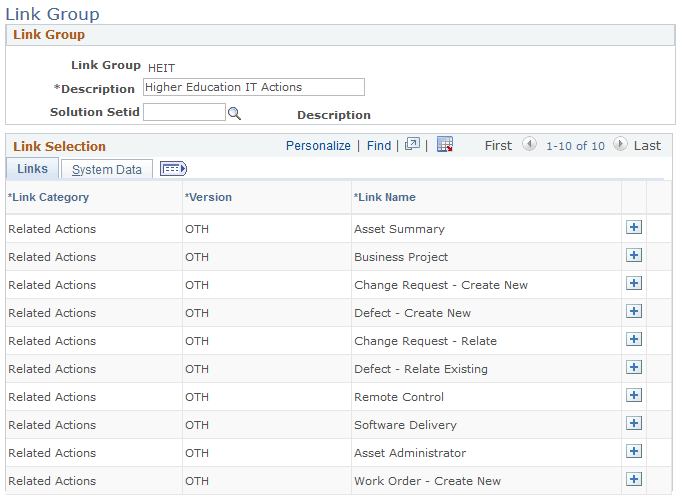
Task: Select Asset Administrator link name
Action: tap(410, 453)
